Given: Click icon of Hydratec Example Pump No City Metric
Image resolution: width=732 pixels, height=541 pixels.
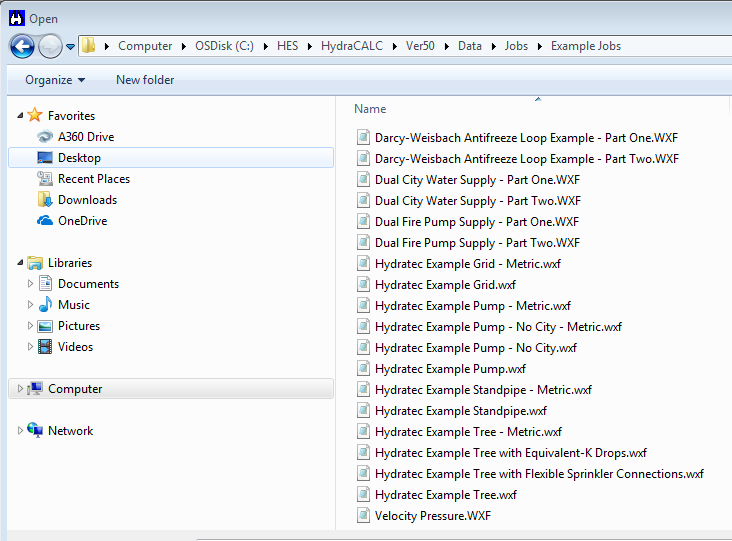Looking at the screenshot, I should click(x=363, y=326).
